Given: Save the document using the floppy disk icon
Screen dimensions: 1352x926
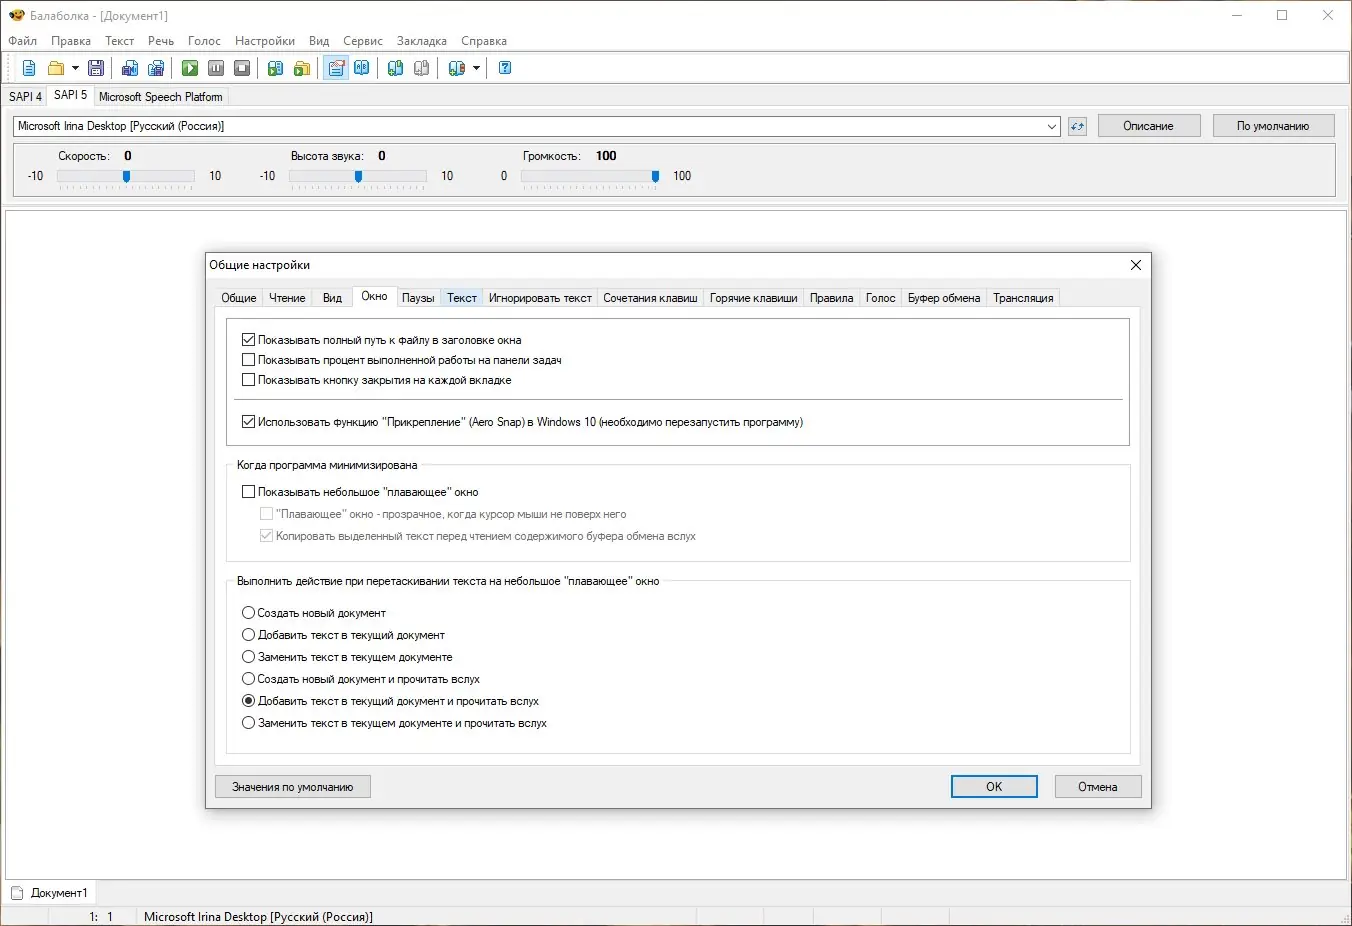Looking at the screenshot, I should [96, 68].
